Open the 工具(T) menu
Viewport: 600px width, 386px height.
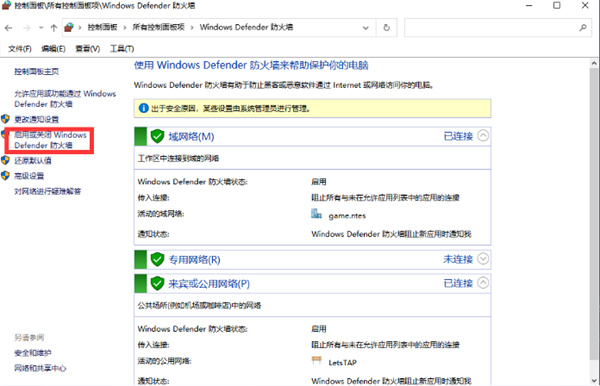coord(122,49)
